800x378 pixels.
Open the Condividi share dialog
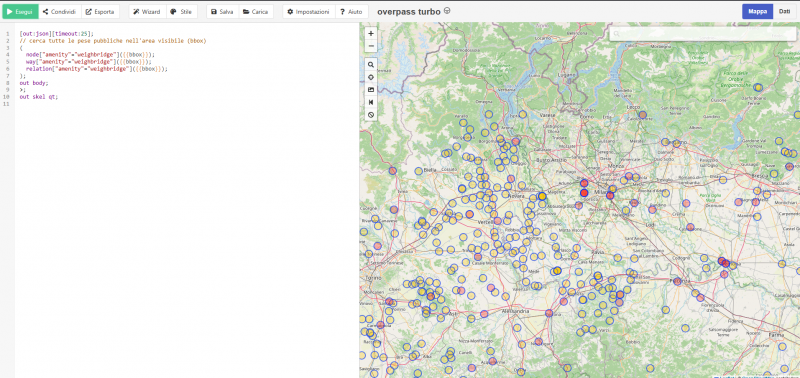click(60, 11)
